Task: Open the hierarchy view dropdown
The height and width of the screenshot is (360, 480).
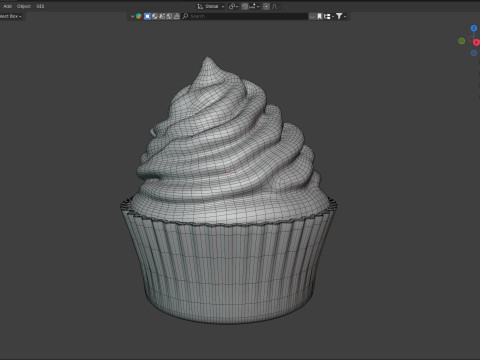Action: [329, 16]
